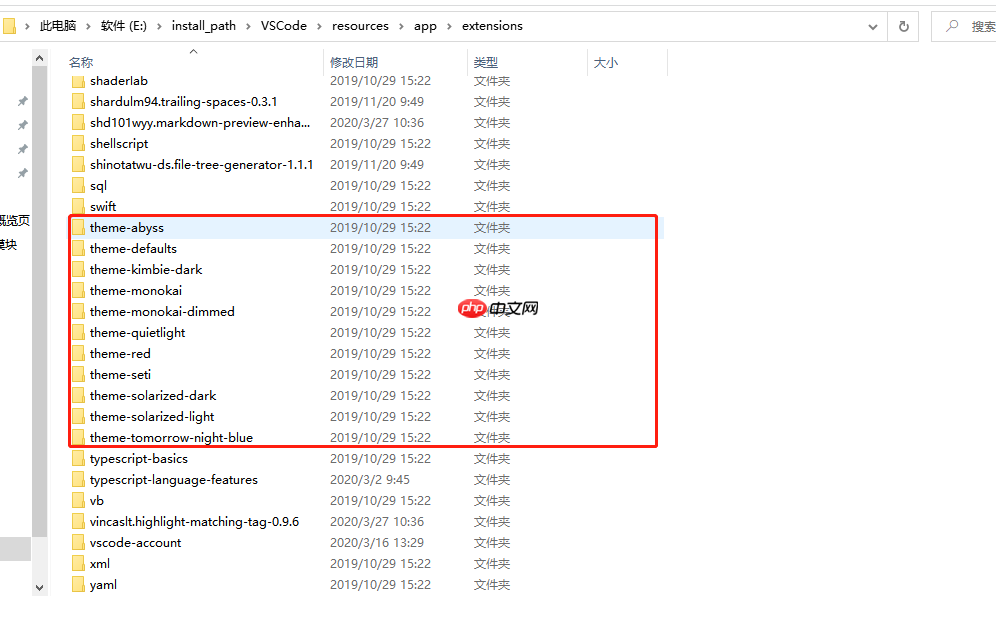Expand chevron after resources breadcrumb
Screen dimensions: 996x618
pyautogui.click(x=401, y=27)
